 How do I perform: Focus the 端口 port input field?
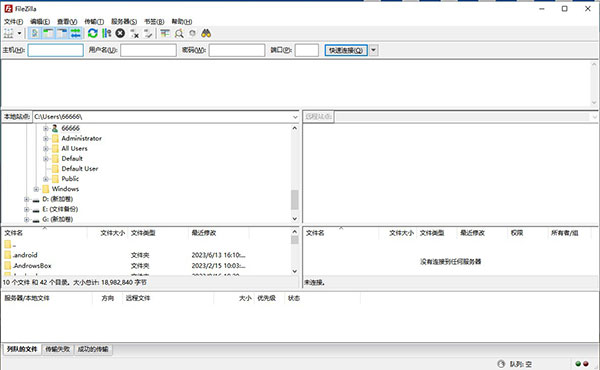coord(307,50)
